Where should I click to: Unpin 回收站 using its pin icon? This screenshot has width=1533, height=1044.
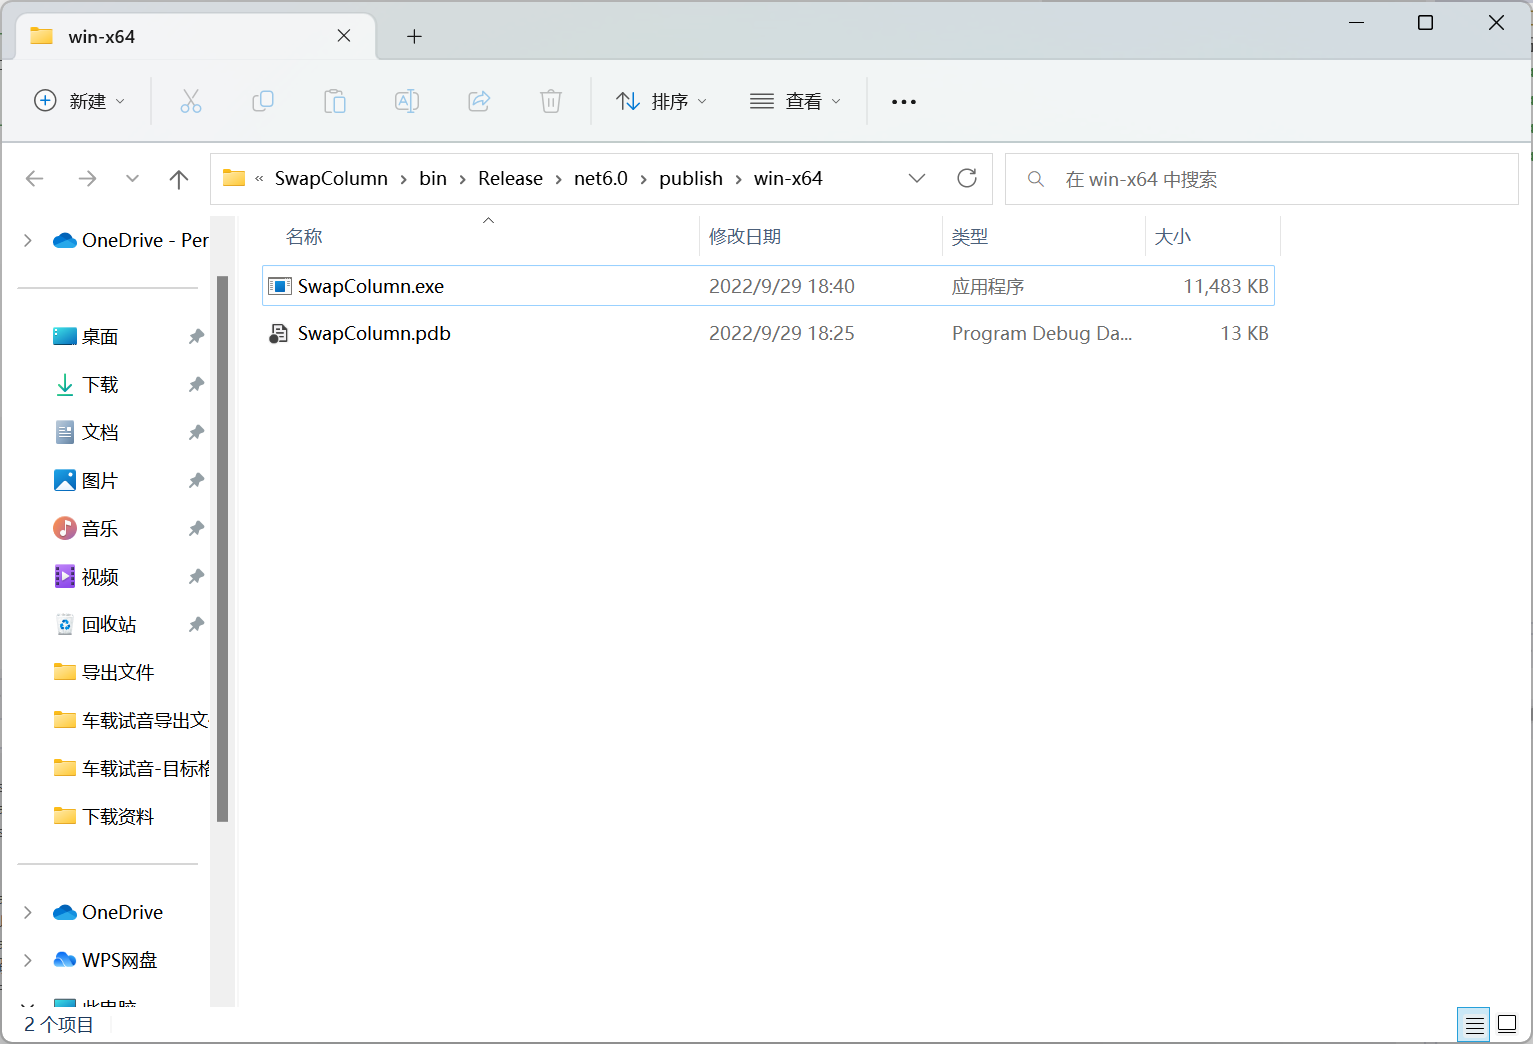tap(196, 625)
